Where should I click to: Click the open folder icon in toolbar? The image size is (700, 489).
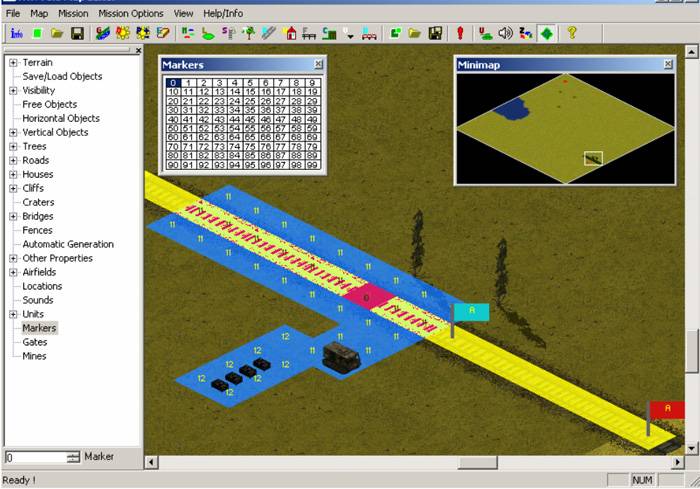click(57, 33)
